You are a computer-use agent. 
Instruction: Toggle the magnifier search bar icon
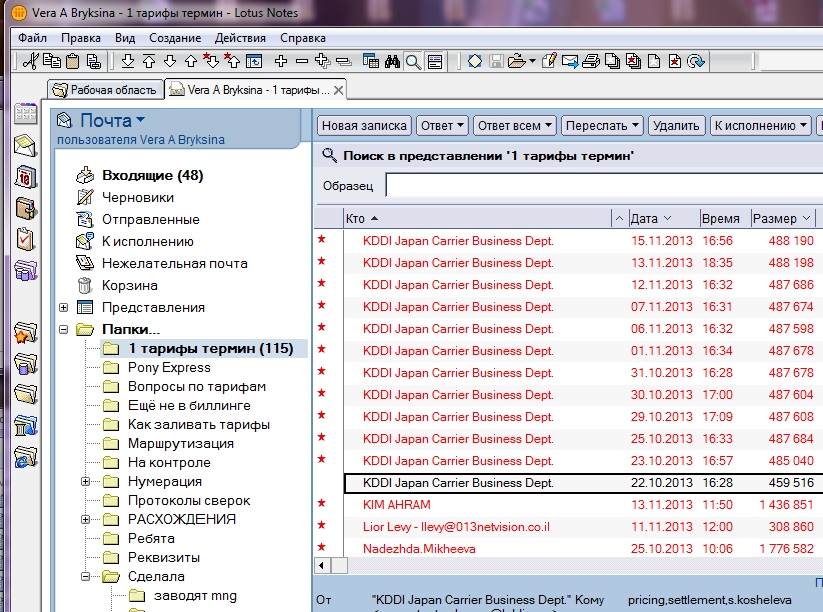coord(414,61)
